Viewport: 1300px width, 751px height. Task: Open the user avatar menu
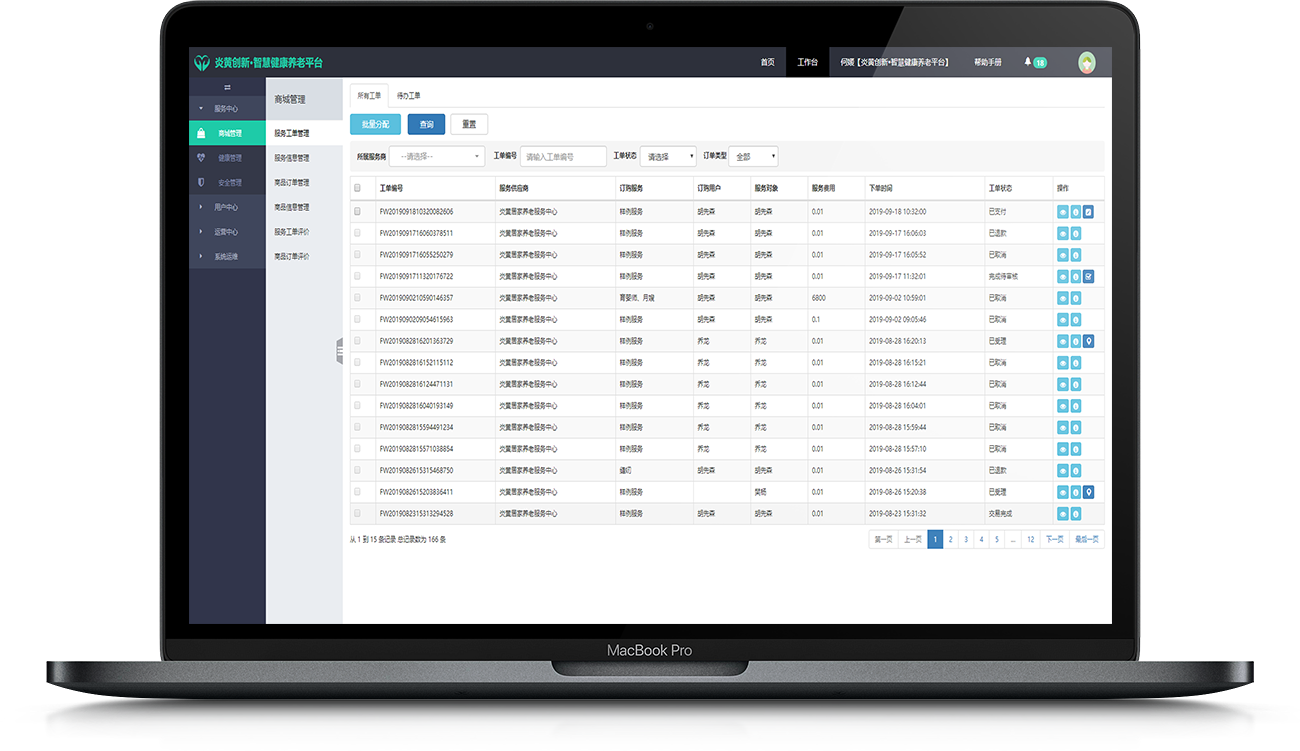(1087, 62)
